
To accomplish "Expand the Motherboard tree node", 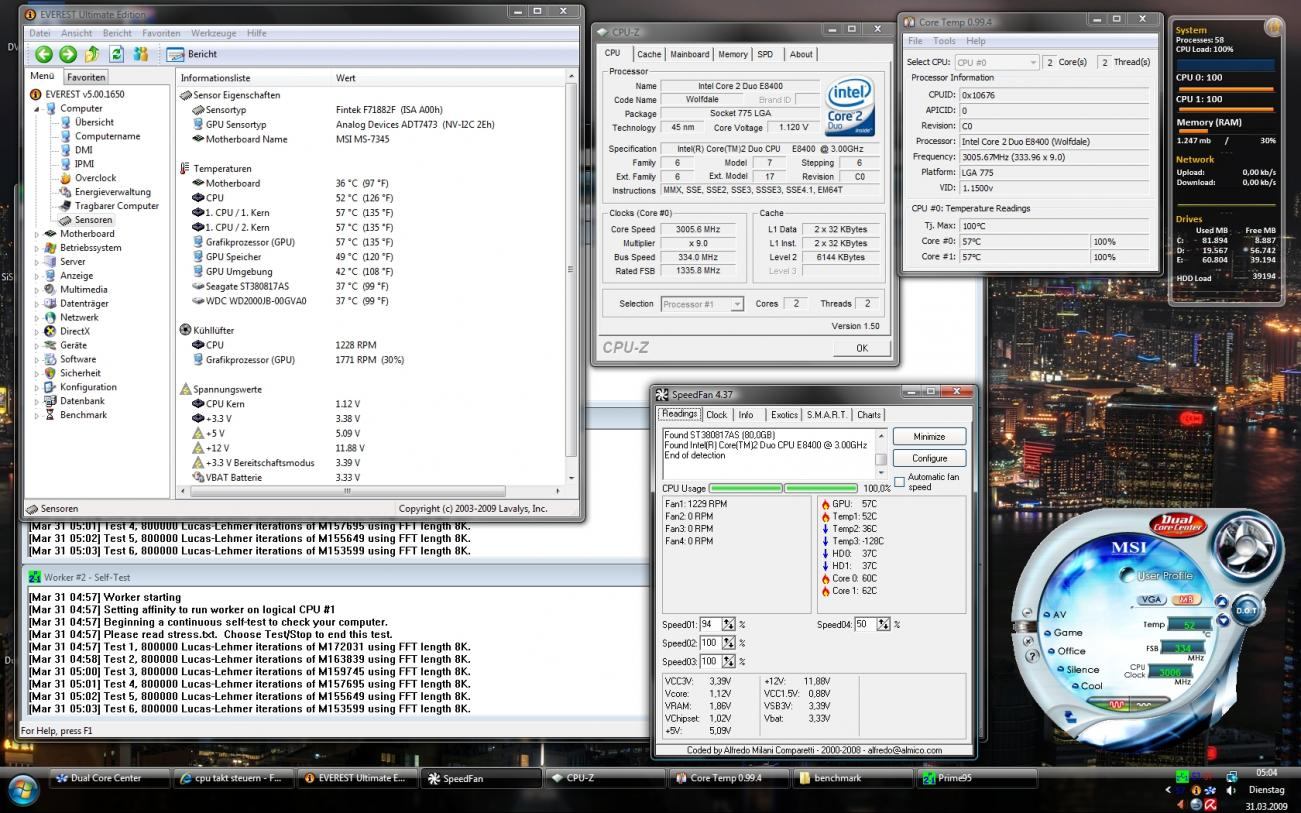I will click(x=37, y=234).
